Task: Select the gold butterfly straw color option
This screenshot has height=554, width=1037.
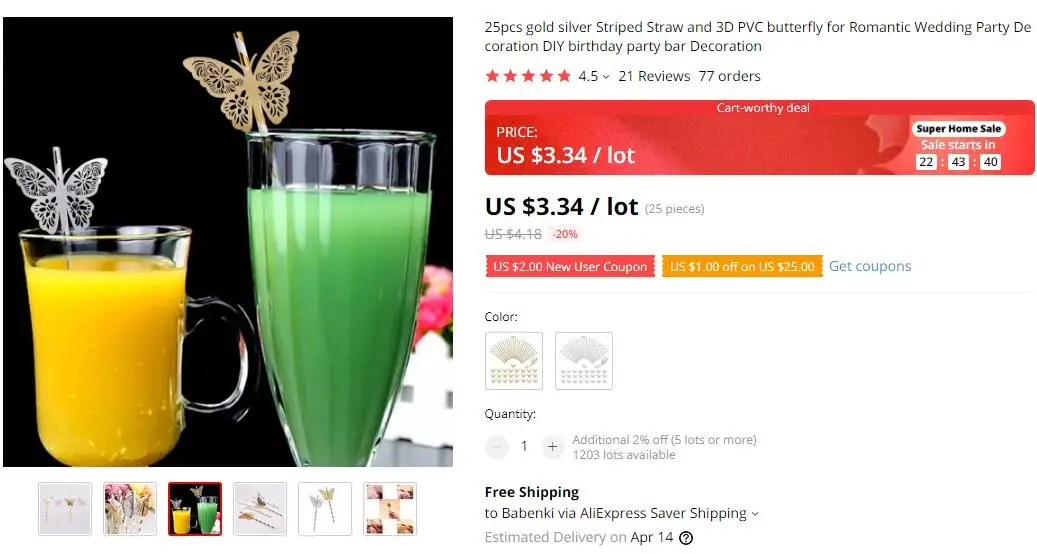Action: point(514,361)
